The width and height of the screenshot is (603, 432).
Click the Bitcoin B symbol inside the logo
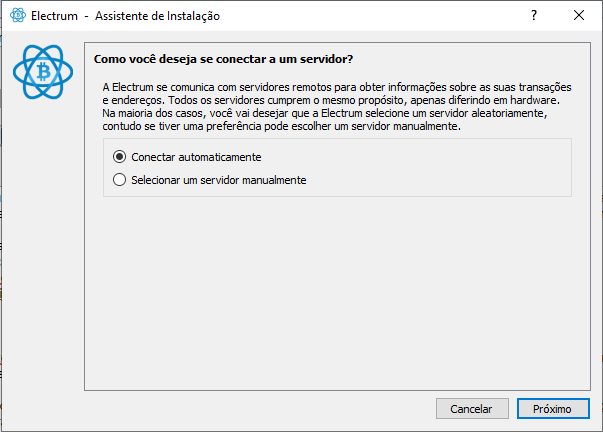click(43, 72)
